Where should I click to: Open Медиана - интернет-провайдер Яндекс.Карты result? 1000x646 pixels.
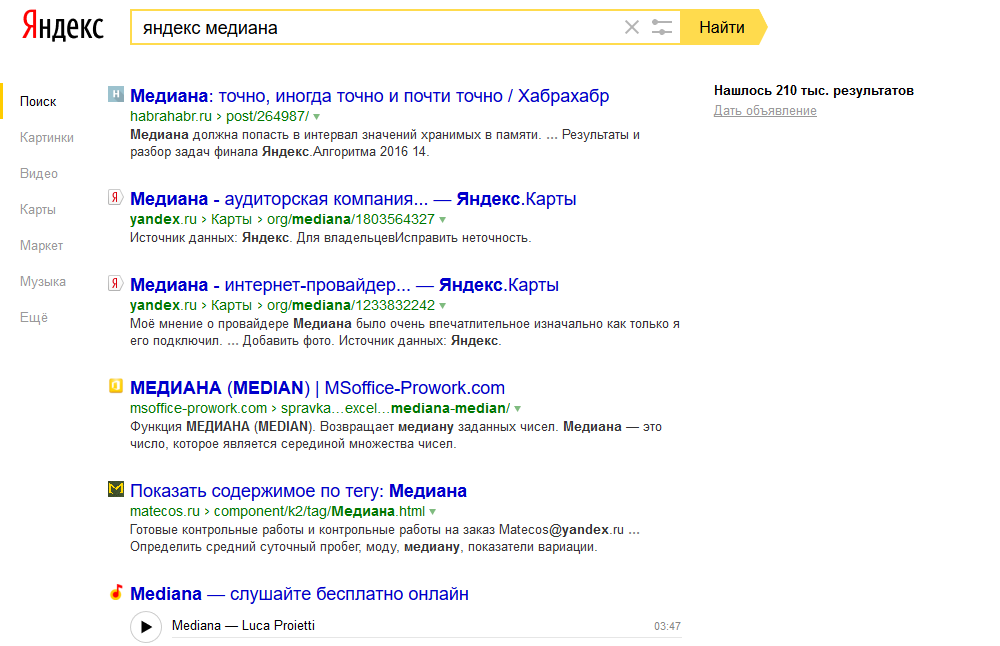[x=344, y=284]
